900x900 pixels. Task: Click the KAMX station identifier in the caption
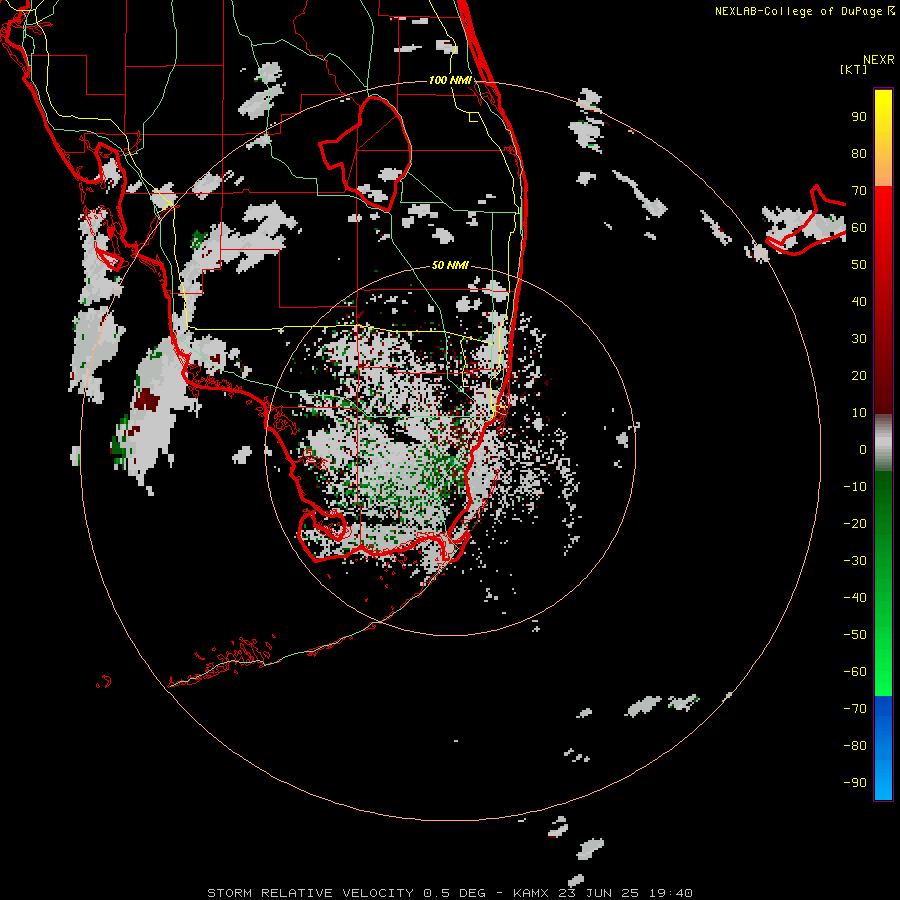[536, 893]
